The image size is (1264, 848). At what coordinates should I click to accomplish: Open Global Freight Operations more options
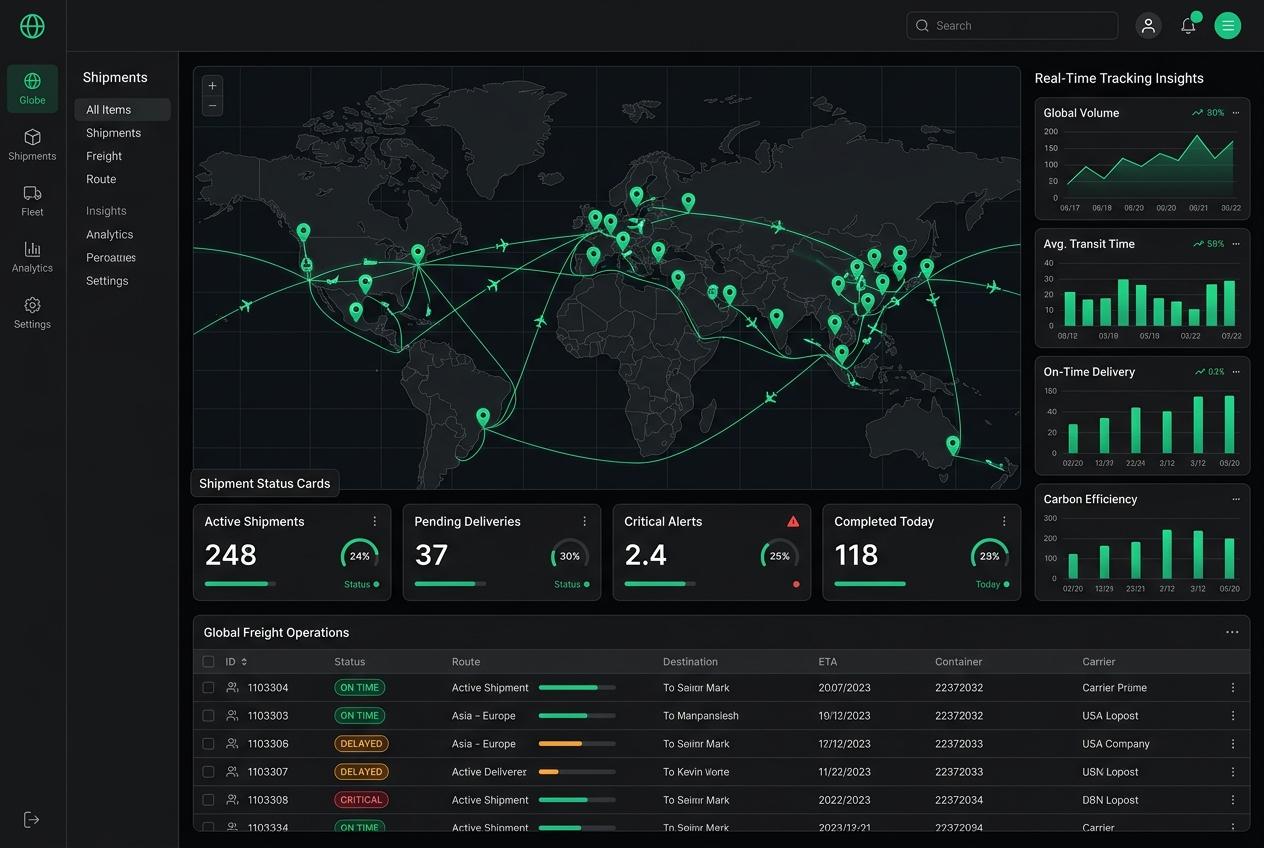pos(1232,632)
